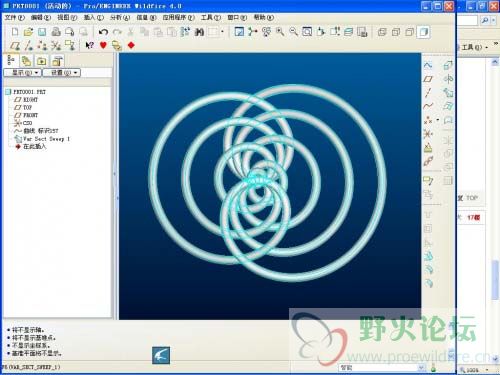Toggle datum axis display icon
The height and width of the screenshot is (375, 500).
[x=29, y=45]
